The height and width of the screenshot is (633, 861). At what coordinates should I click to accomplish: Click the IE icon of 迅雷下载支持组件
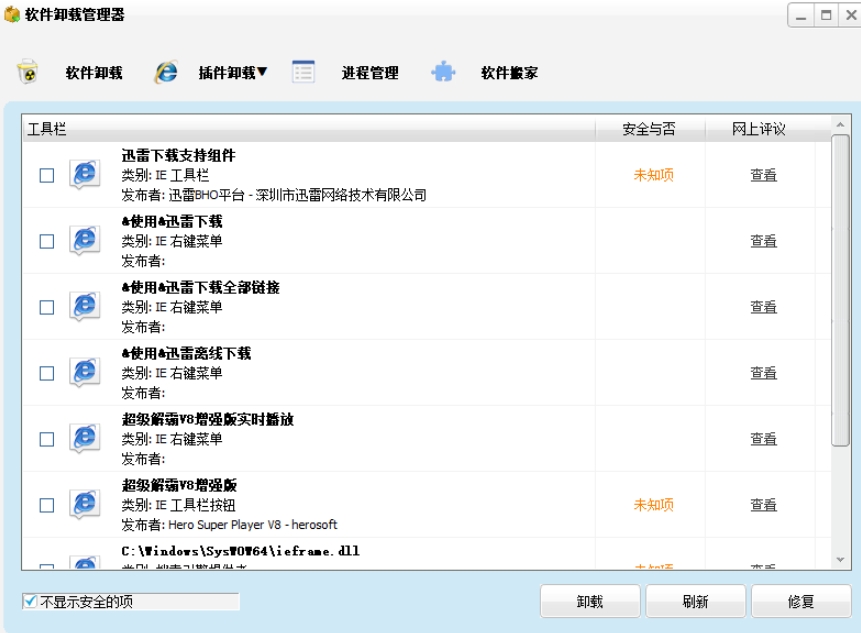tap(85, 175)
